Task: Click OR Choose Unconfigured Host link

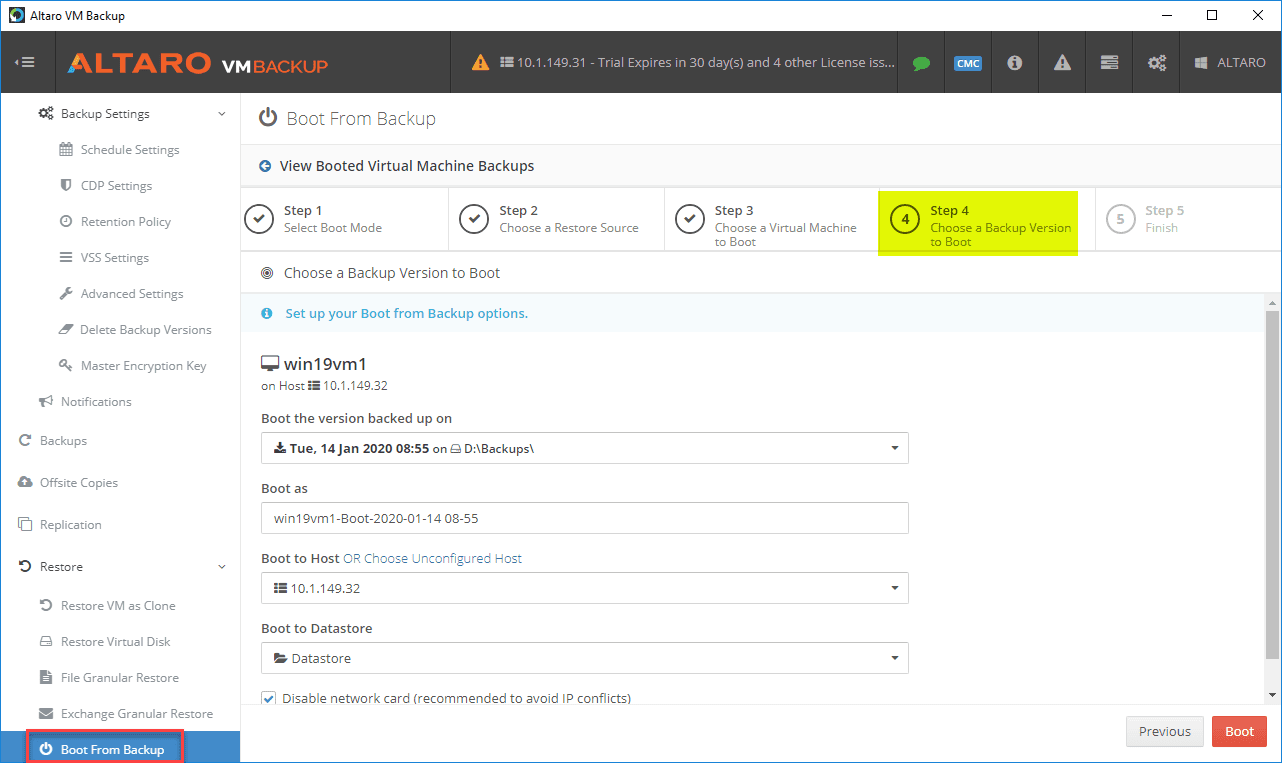Action: pyautogui.click(x=432, y=558)
